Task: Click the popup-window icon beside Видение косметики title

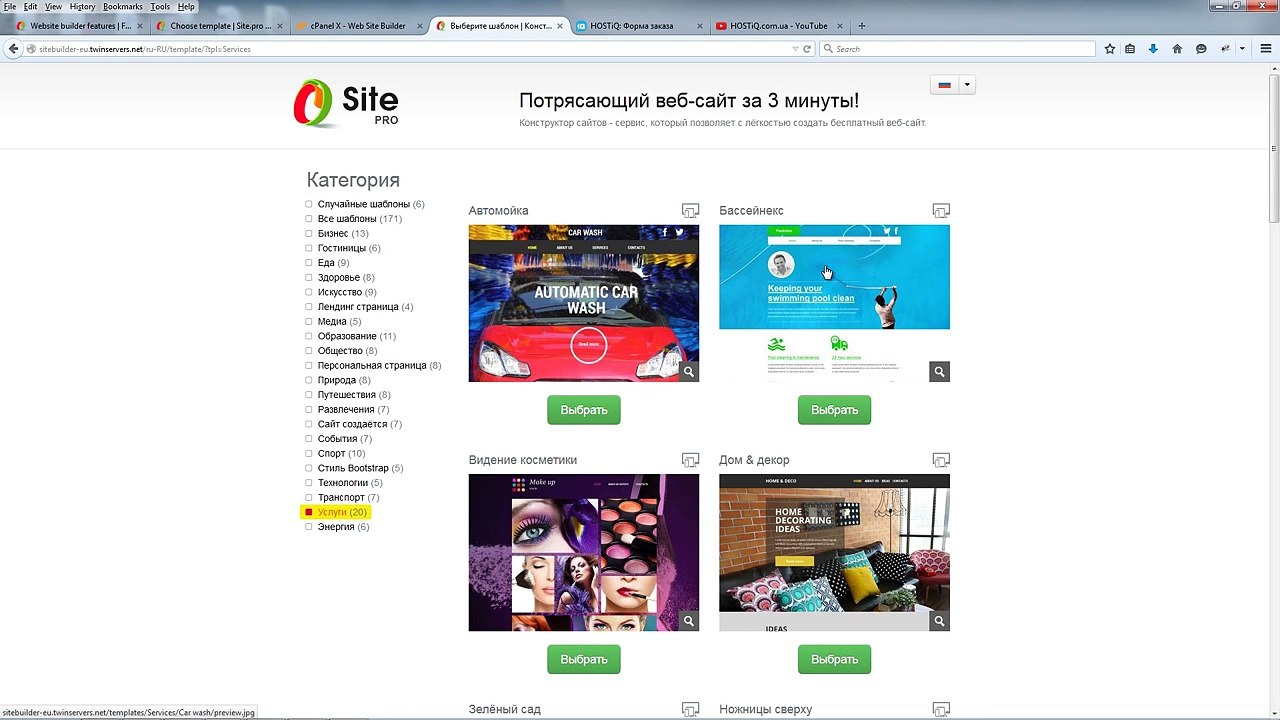Action: point(690,460)
